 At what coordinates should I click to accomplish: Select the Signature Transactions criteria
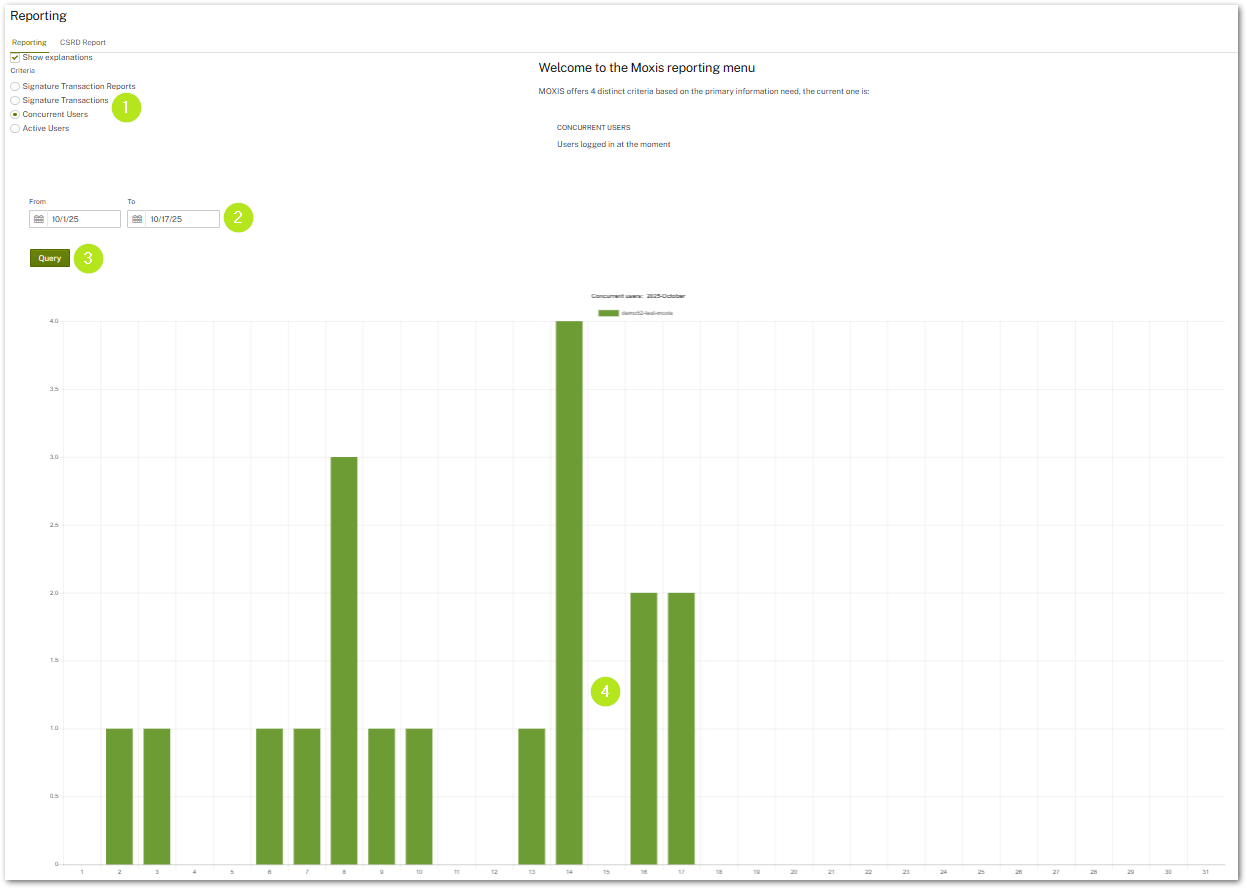coord(15,101)
